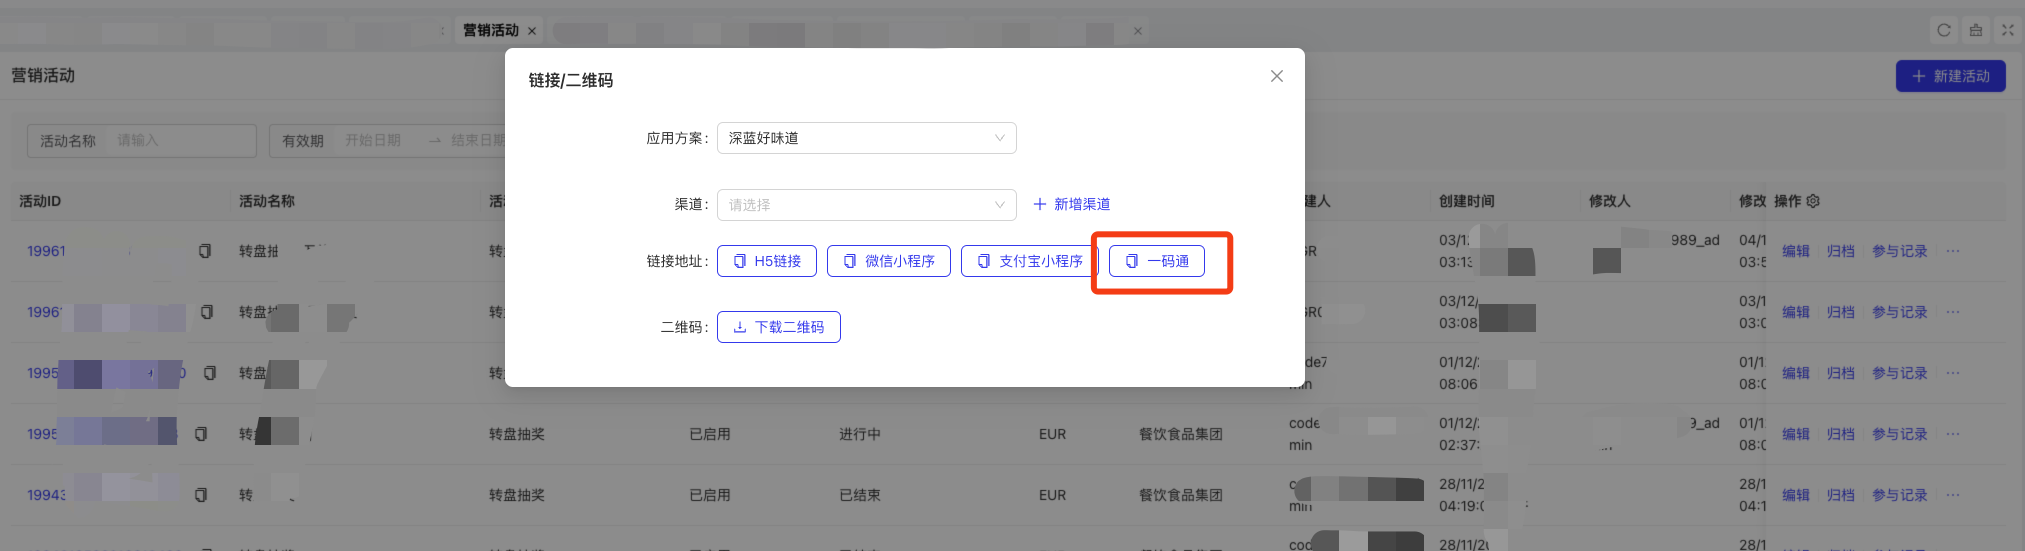Screen dimensions: 2025x551
Task: Copy the H5链接 address
Action: click(x=767, y=261)
